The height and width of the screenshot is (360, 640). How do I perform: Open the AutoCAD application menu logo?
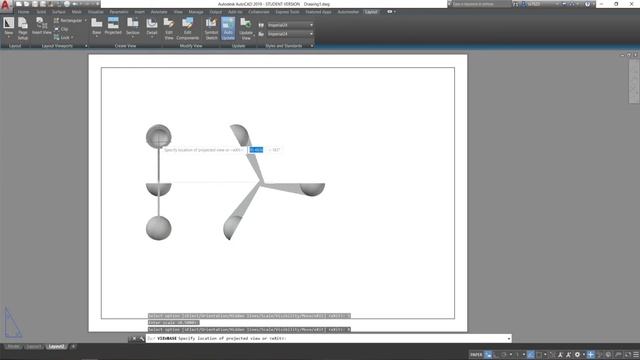click(x=6, y=5)
